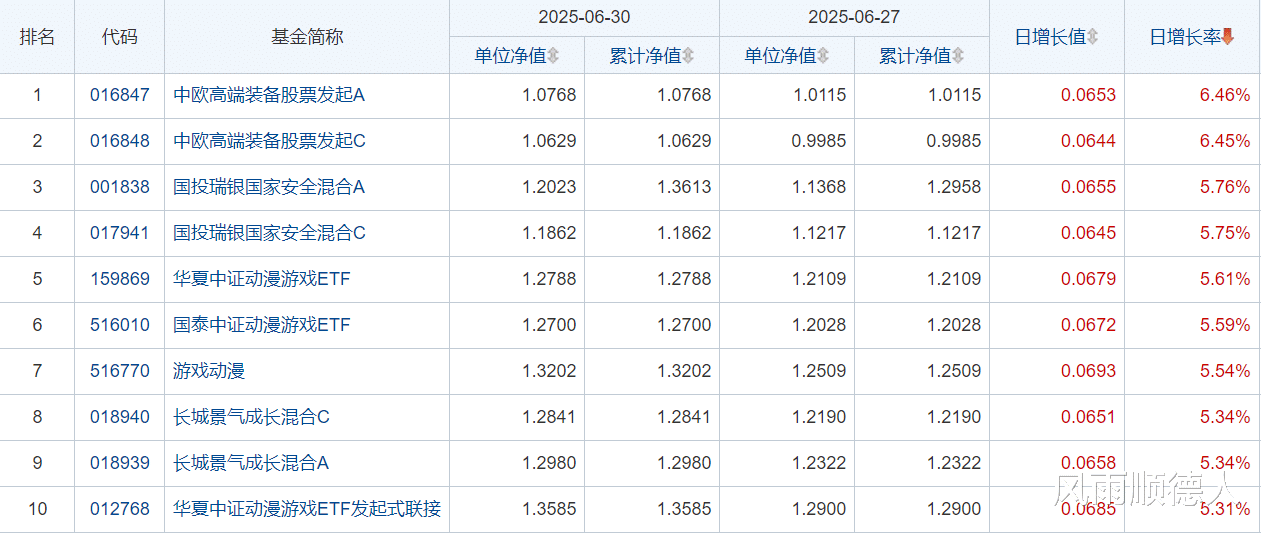Select rank number 10 cell
The width and height of the screenshot is (1261, 533).
[x=37, y=509]
